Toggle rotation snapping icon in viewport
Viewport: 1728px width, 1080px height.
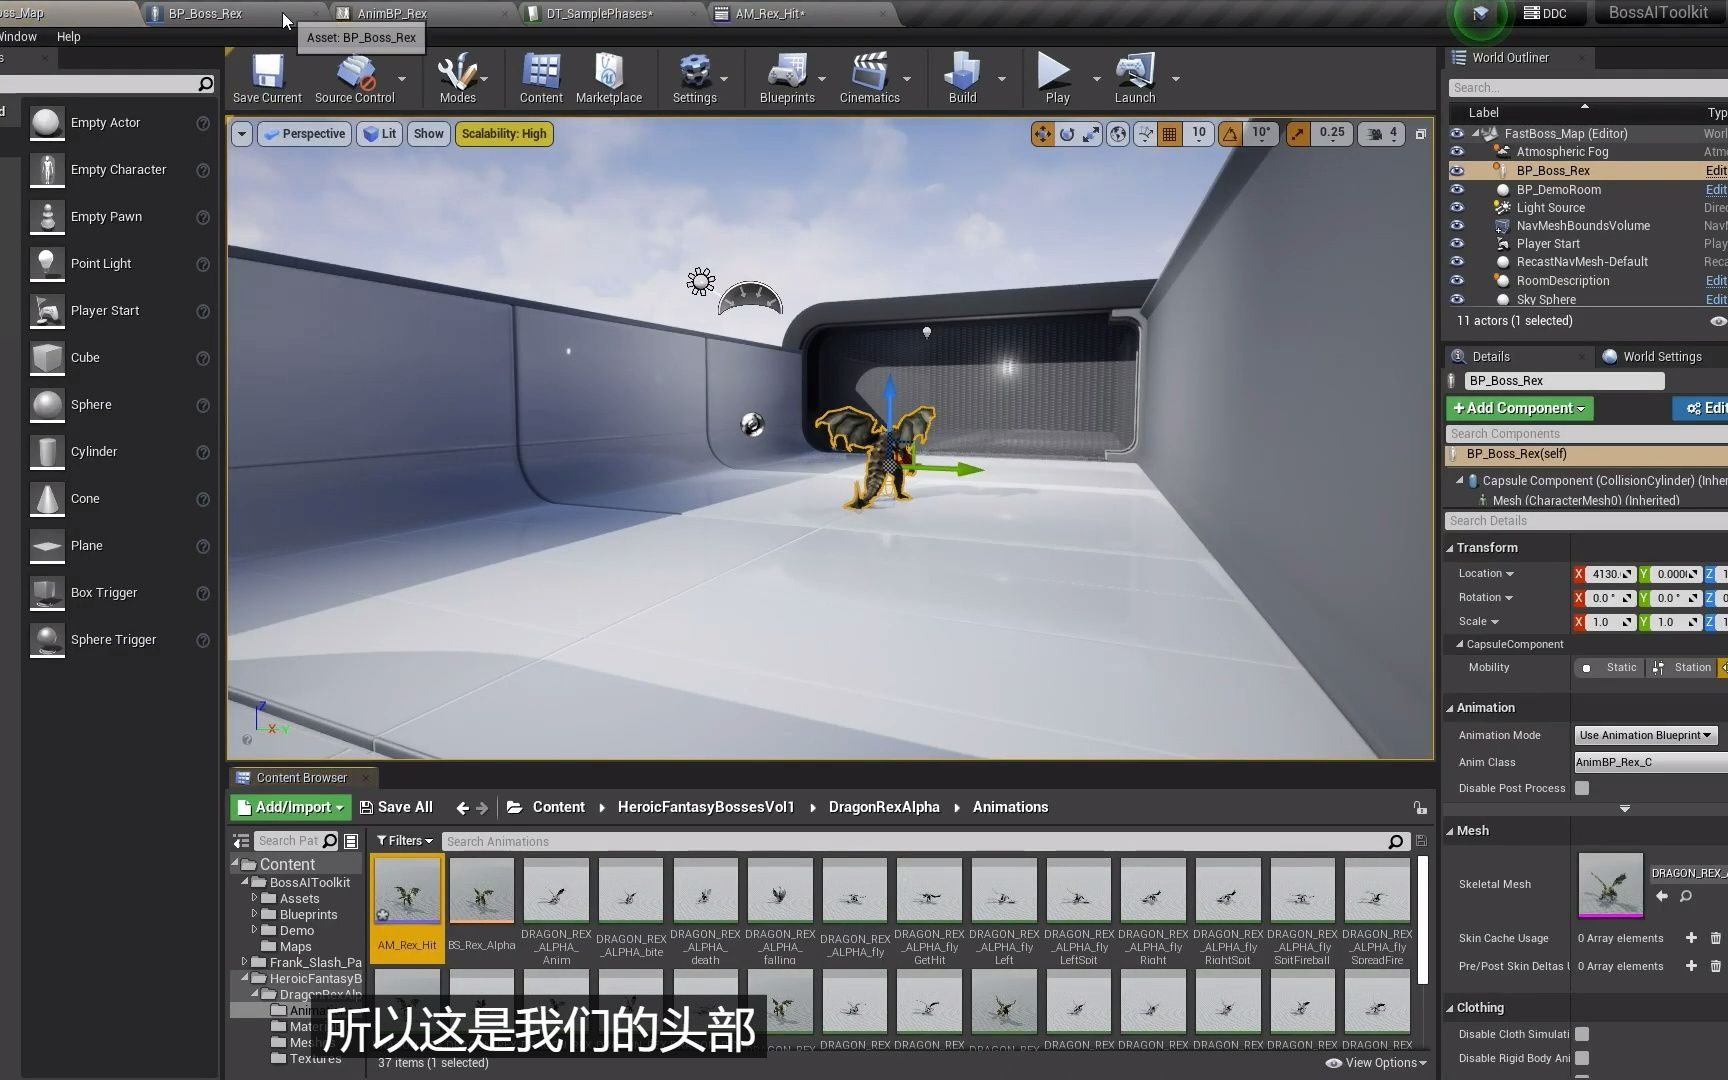pyautogui.click(x=1230, y=134)
